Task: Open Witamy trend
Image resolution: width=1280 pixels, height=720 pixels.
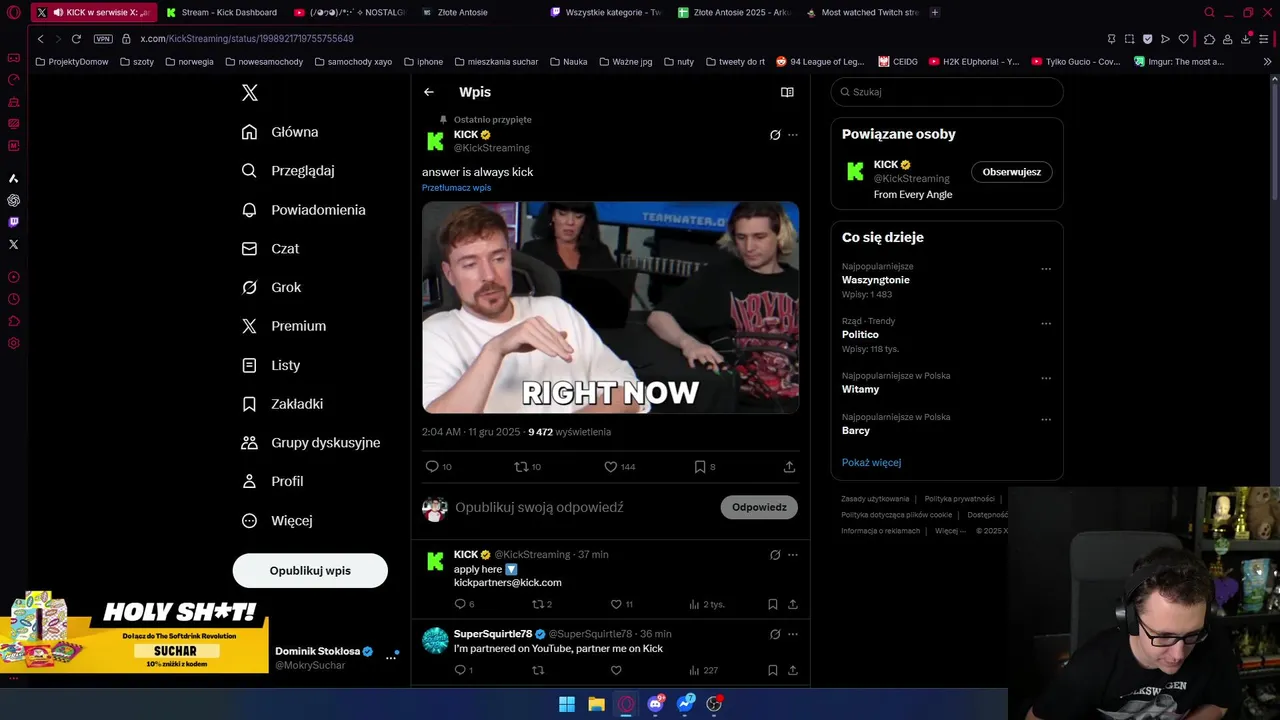Action: [x=860, y=389]
